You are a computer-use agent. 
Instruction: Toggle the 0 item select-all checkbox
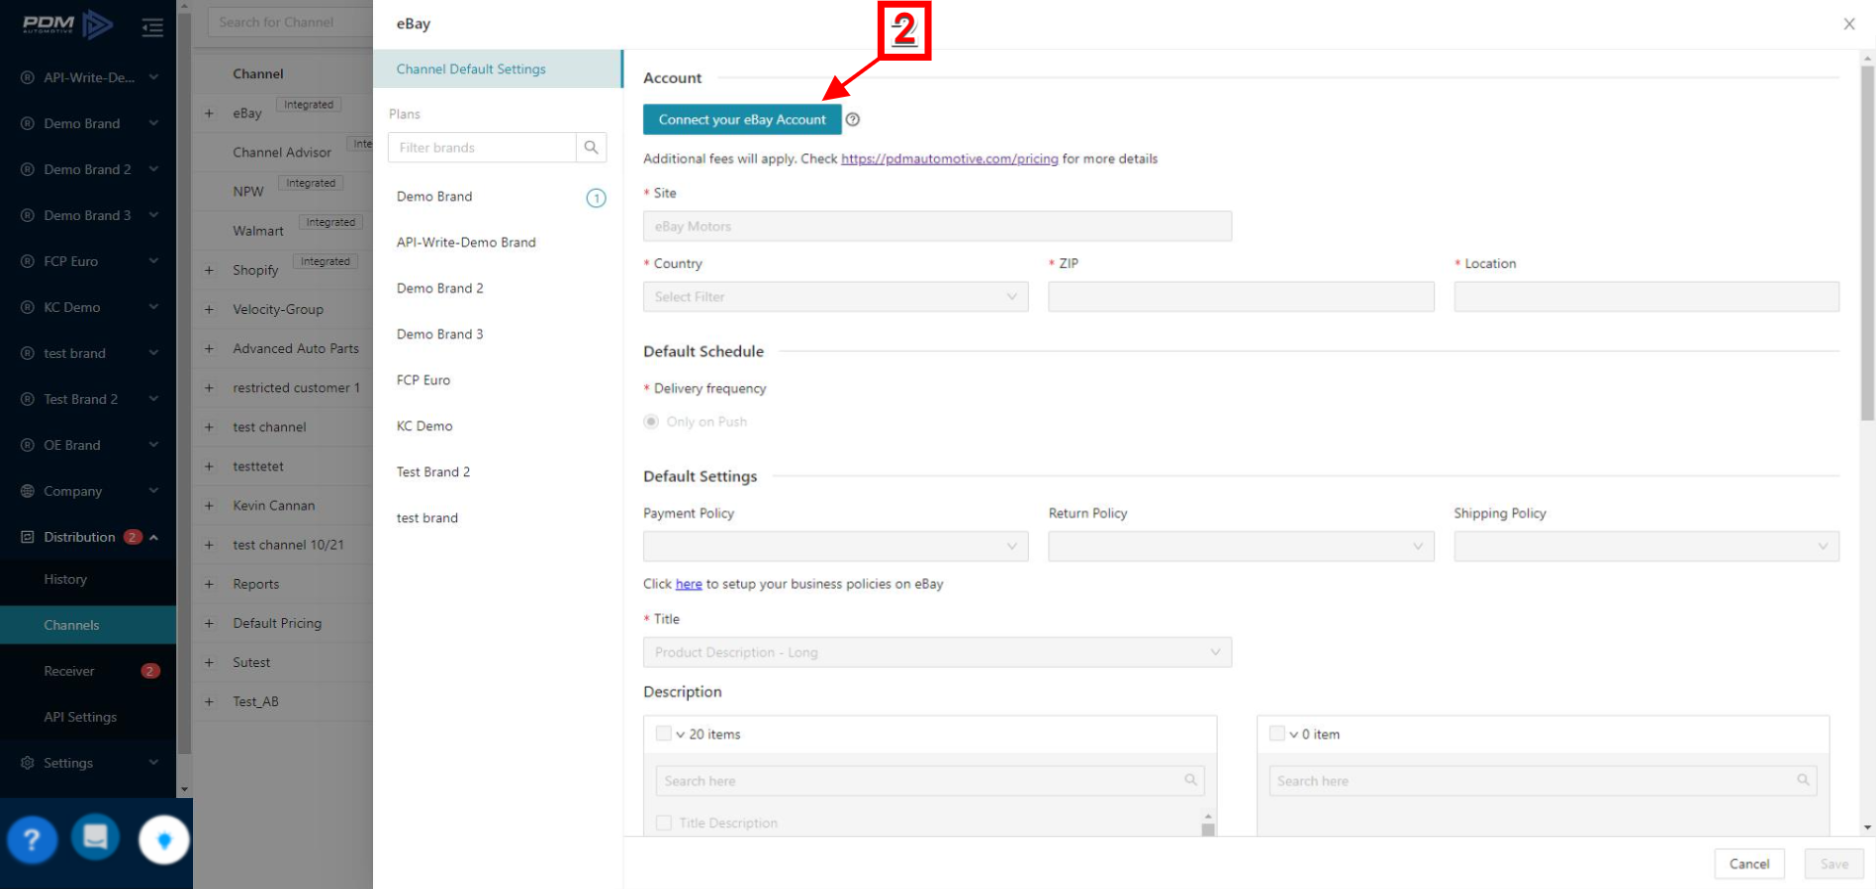(1276, 733)
